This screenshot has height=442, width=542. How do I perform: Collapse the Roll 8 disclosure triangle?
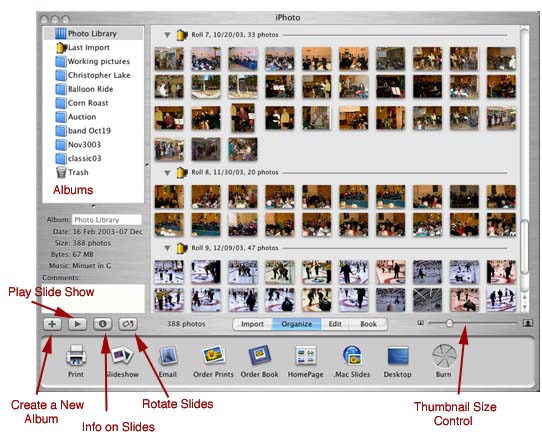point(167,172)
